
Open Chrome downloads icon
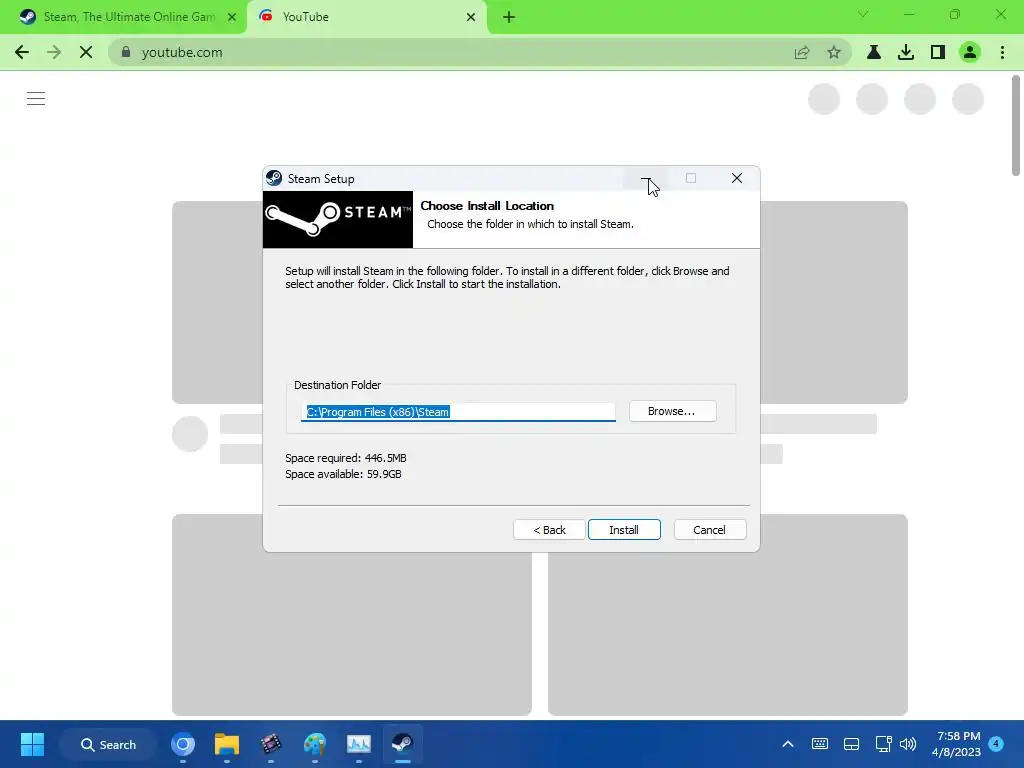click(x=906, y=52)
